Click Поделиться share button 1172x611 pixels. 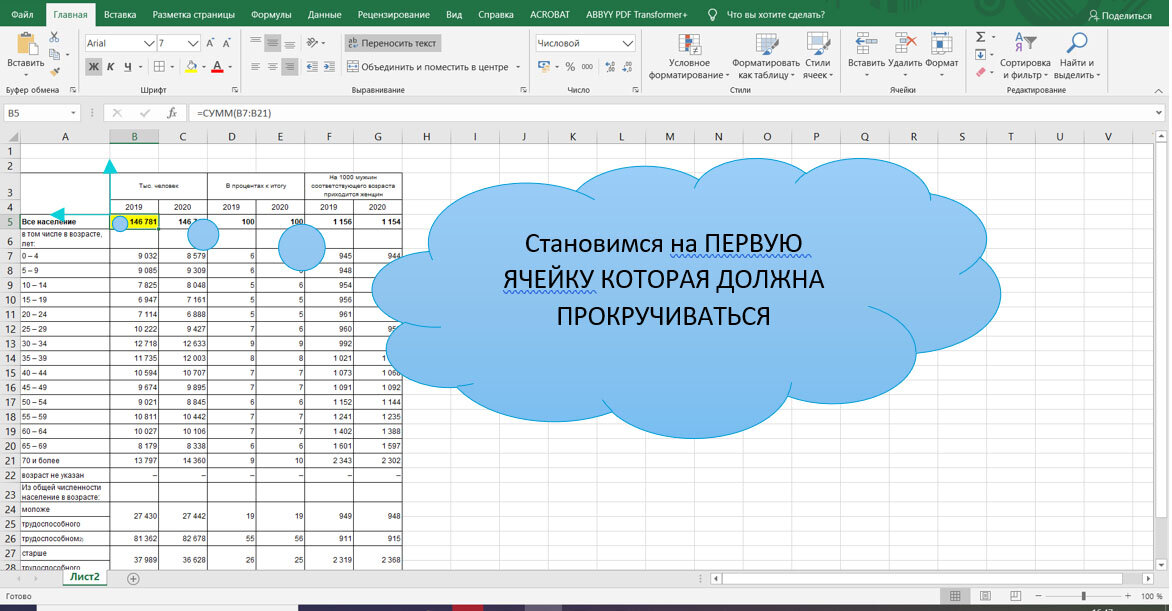(1120, 15)
